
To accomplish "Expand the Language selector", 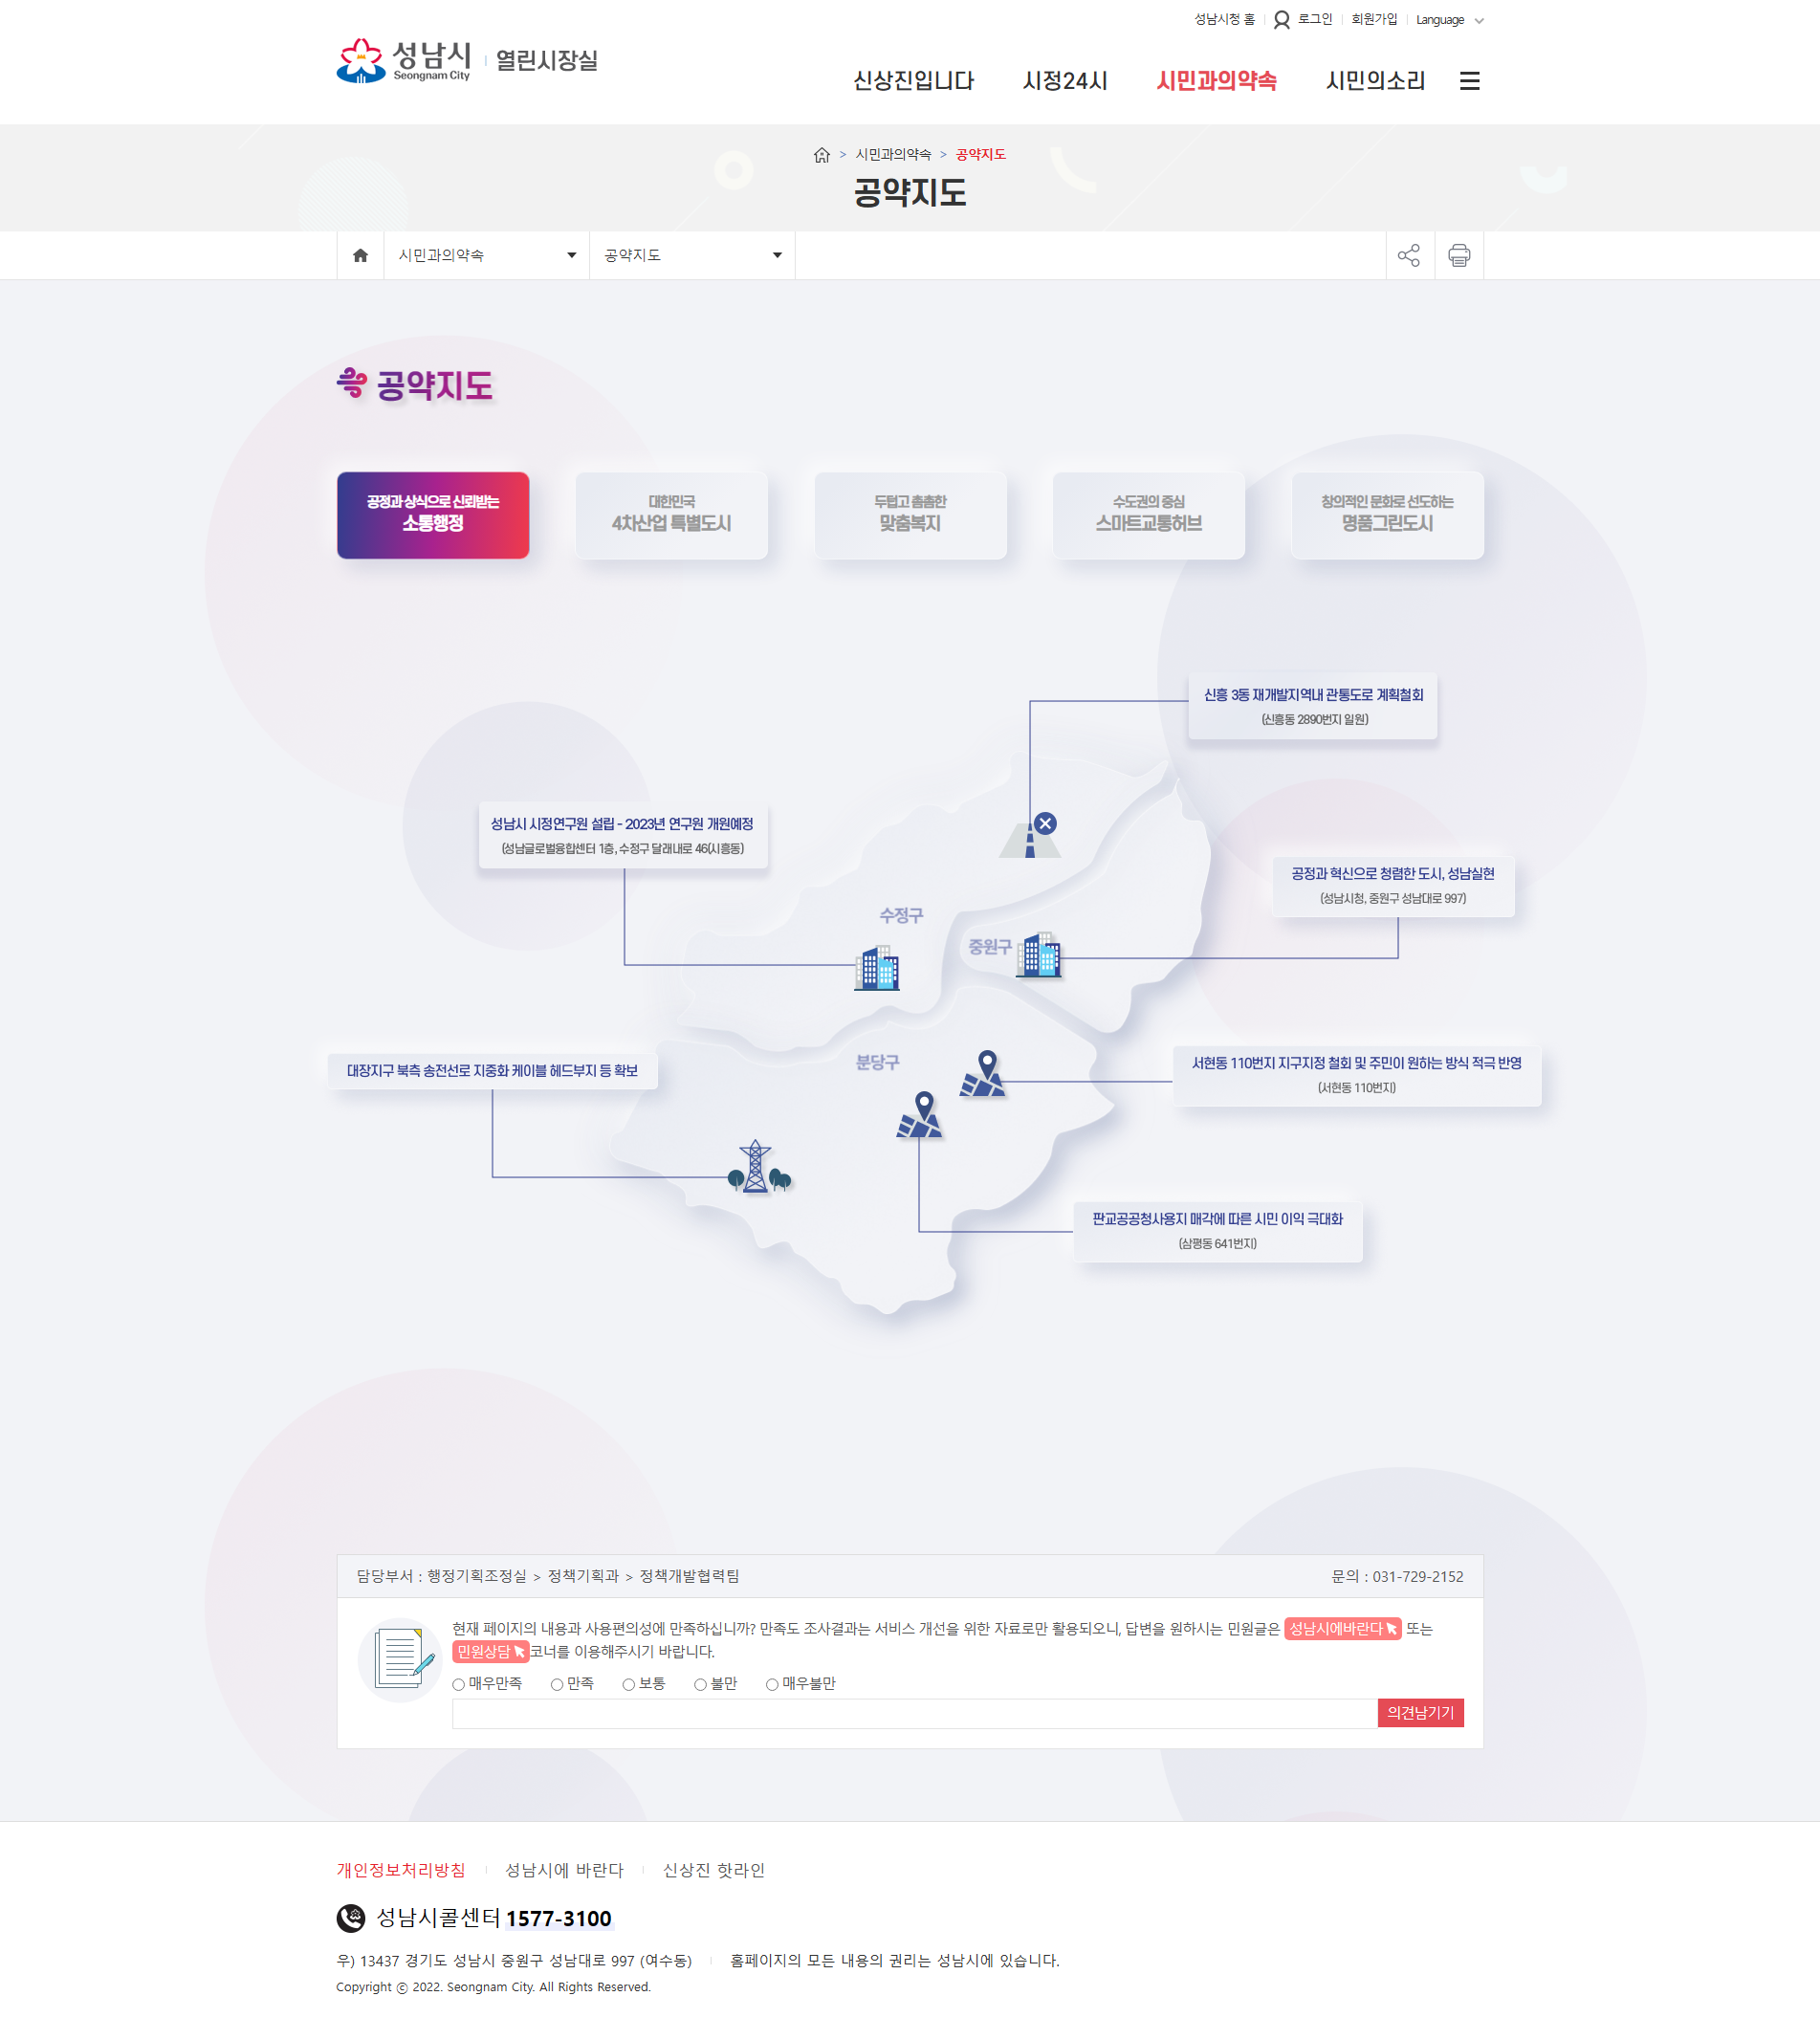I will coord(1449,20).
